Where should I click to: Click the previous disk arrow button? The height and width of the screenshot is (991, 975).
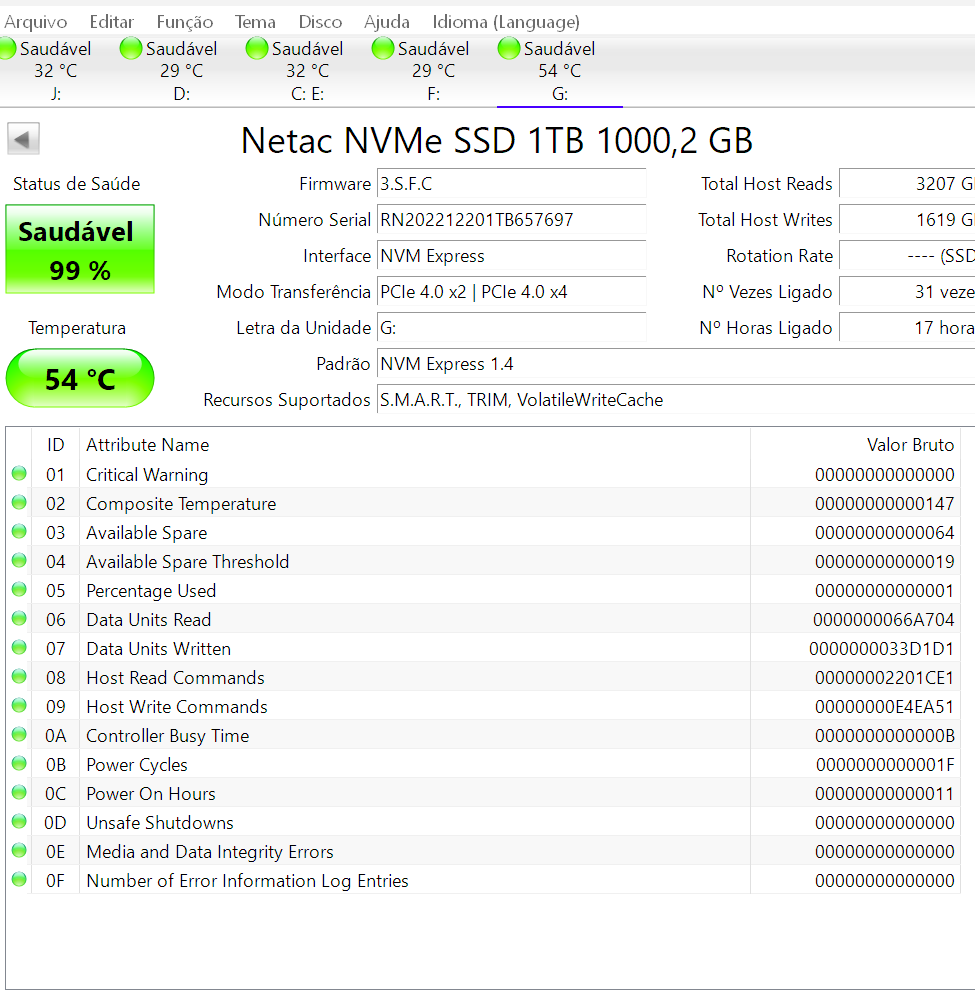tap(23, 139)
